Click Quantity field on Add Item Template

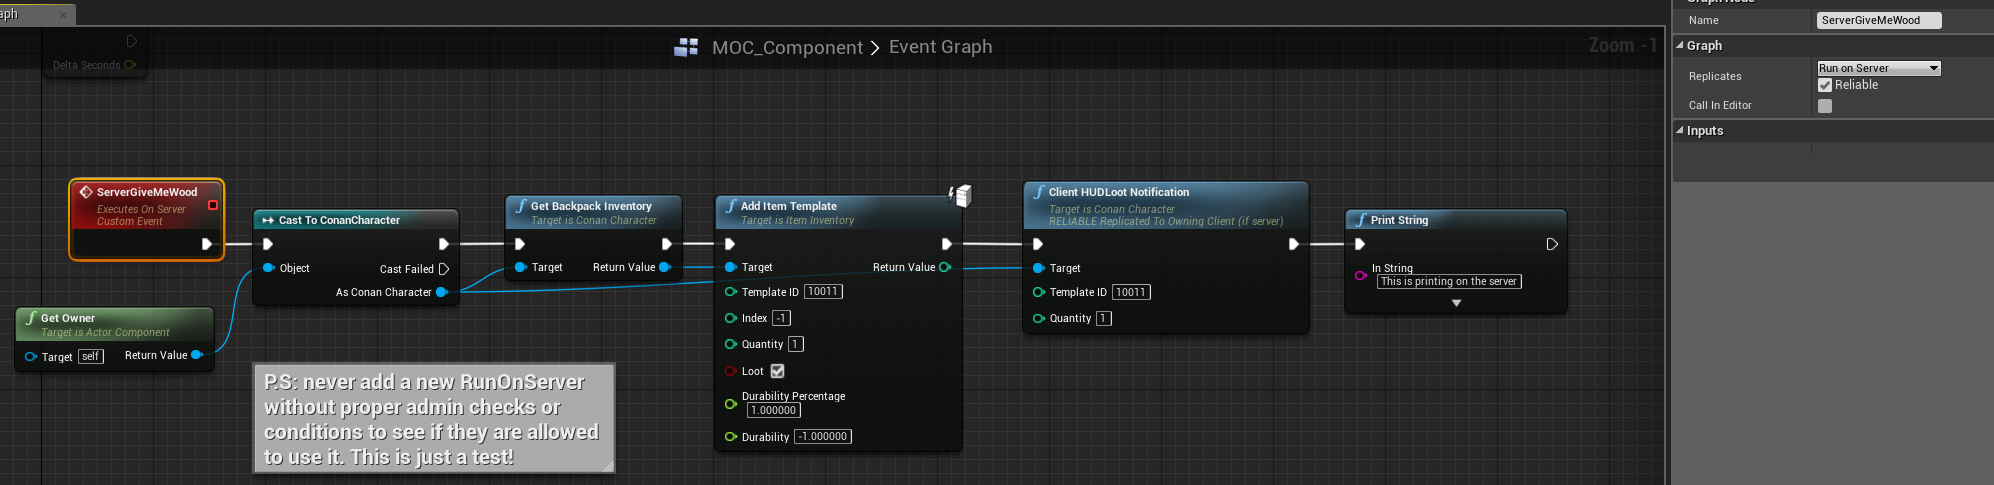pyautogui.click(x=796, y=344)
